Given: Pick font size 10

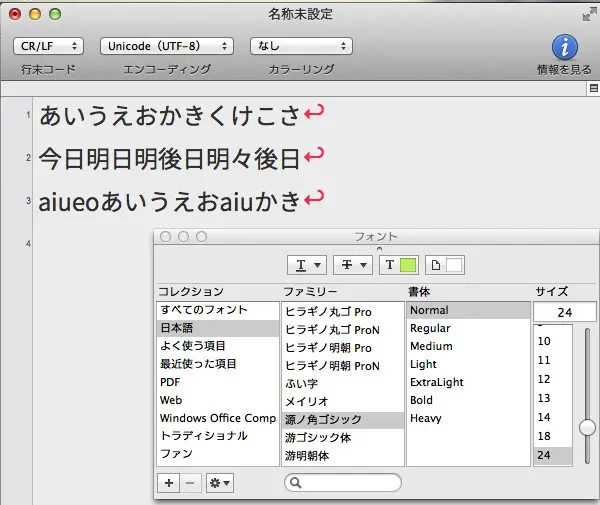Looking at the screenshot, I should tap(553, 341).
